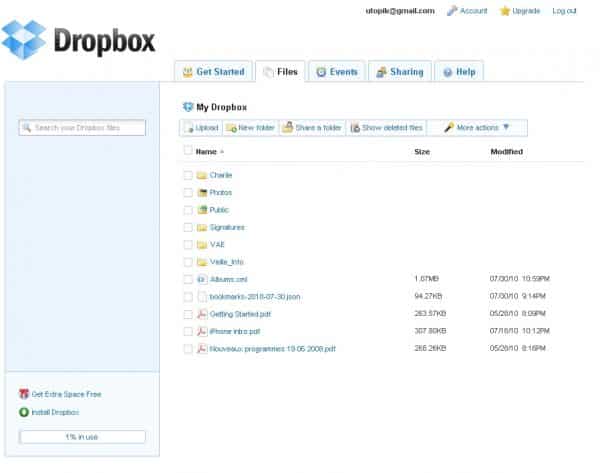Click the My Dropbox box icon
Image resolution: width=600 pixels, height=473 pixels.
tap(188, 107)
